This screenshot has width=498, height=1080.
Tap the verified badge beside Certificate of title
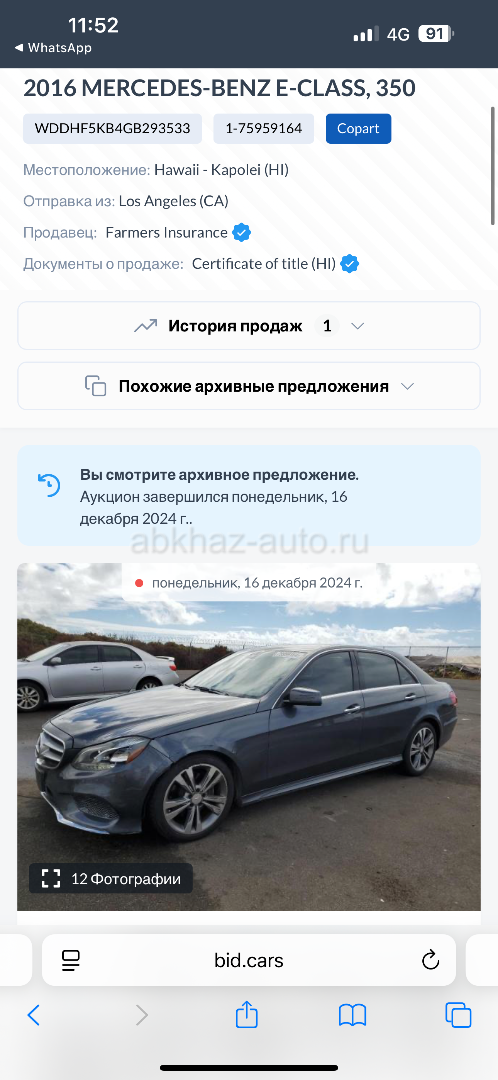point(350,264)
